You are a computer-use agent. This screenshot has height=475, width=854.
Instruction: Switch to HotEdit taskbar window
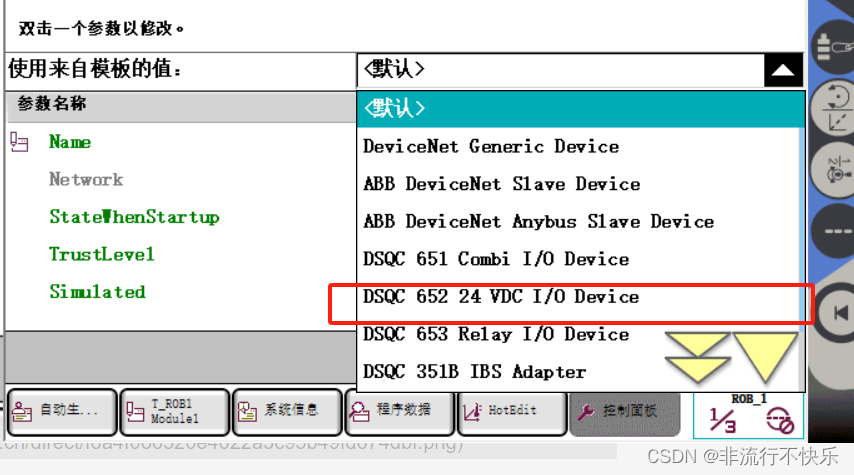coord(512,412)
